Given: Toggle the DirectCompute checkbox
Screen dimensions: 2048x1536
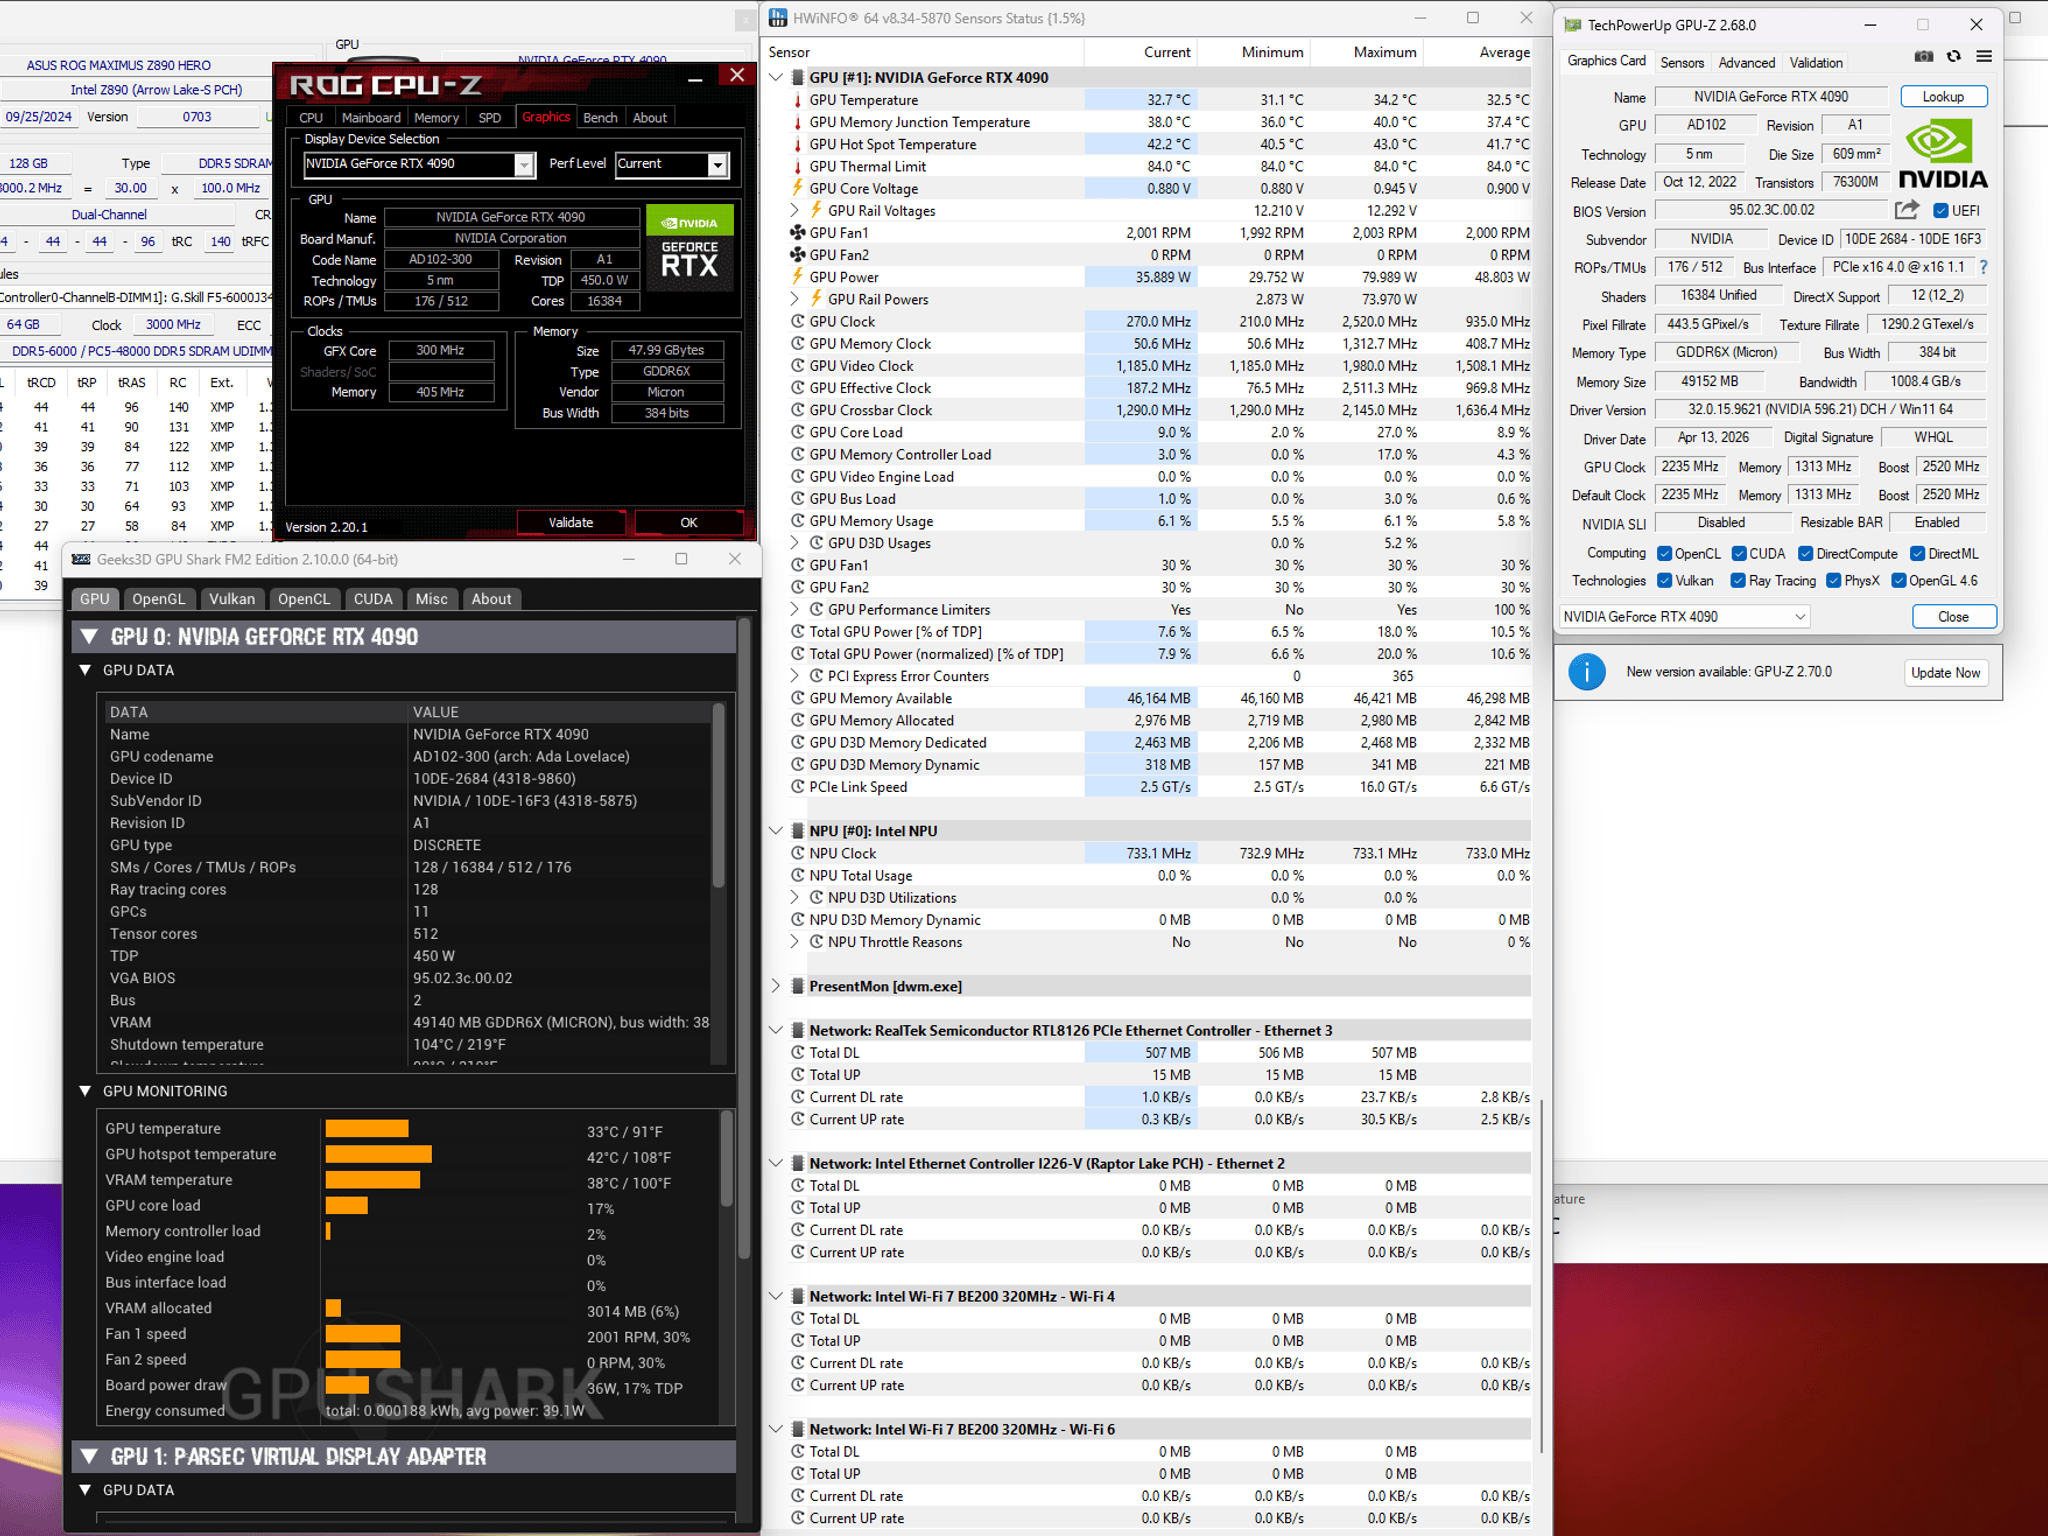Looking at the screenshot, I should (x=1805, y=554).
